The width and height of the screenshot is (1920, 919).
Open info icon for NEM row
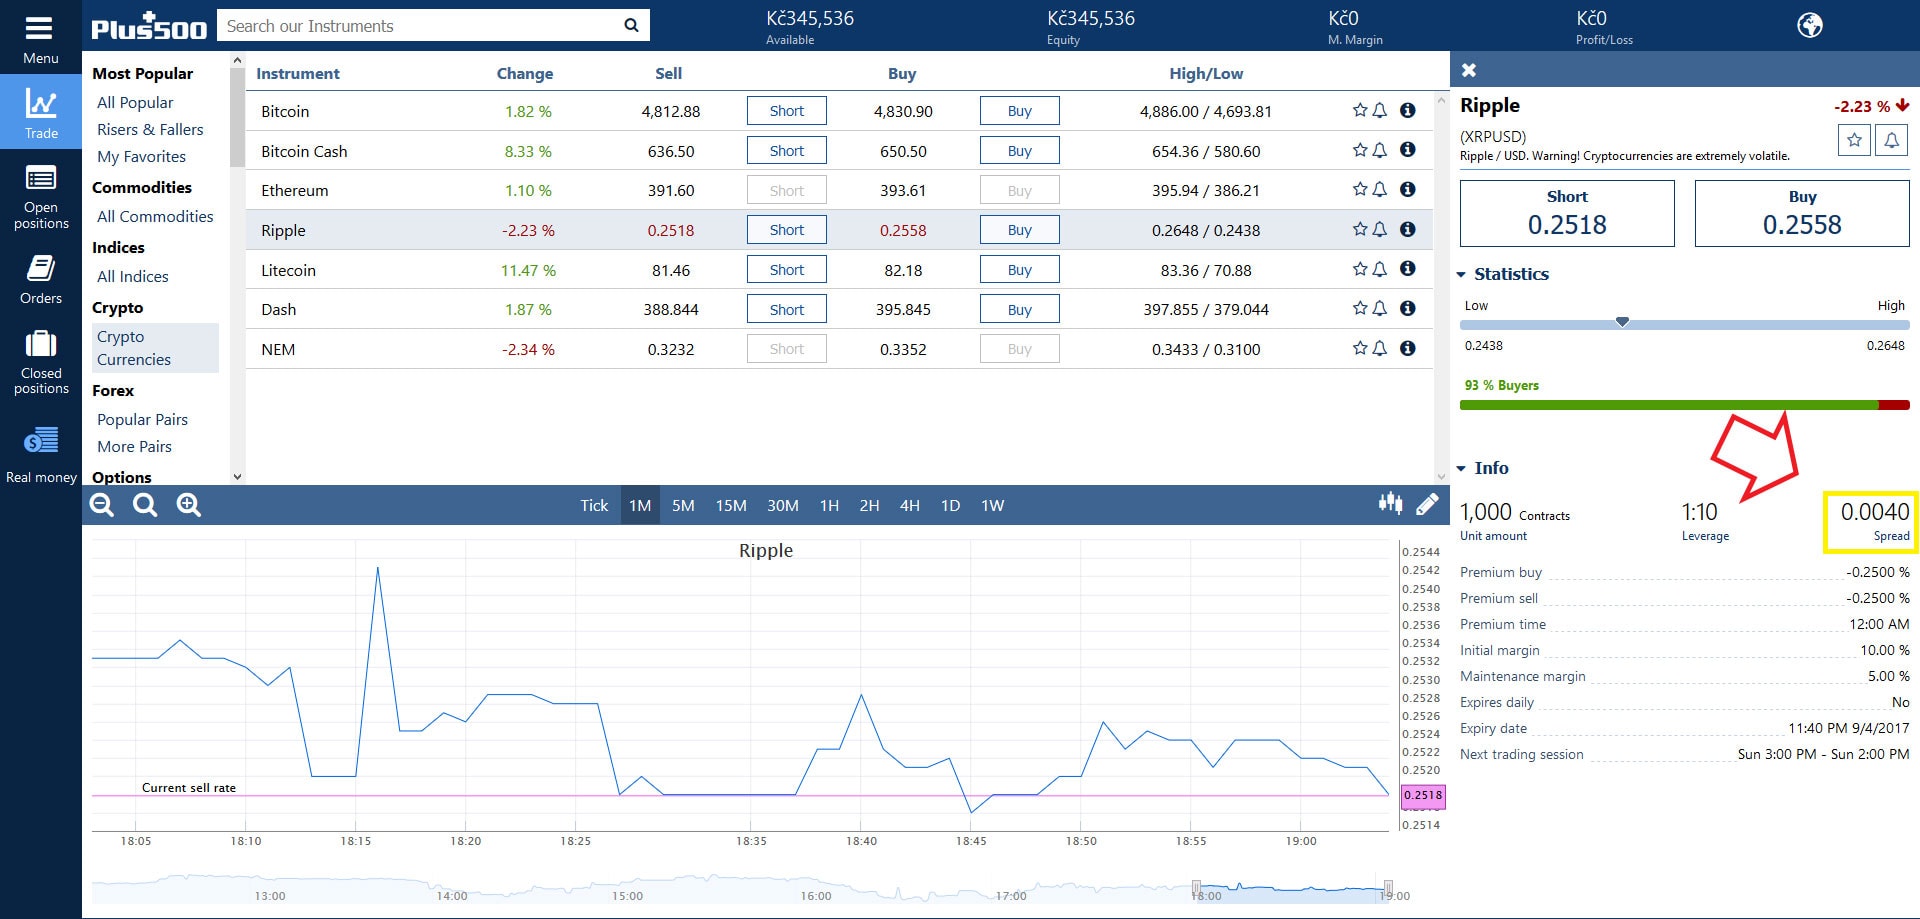pos(1407,348)
